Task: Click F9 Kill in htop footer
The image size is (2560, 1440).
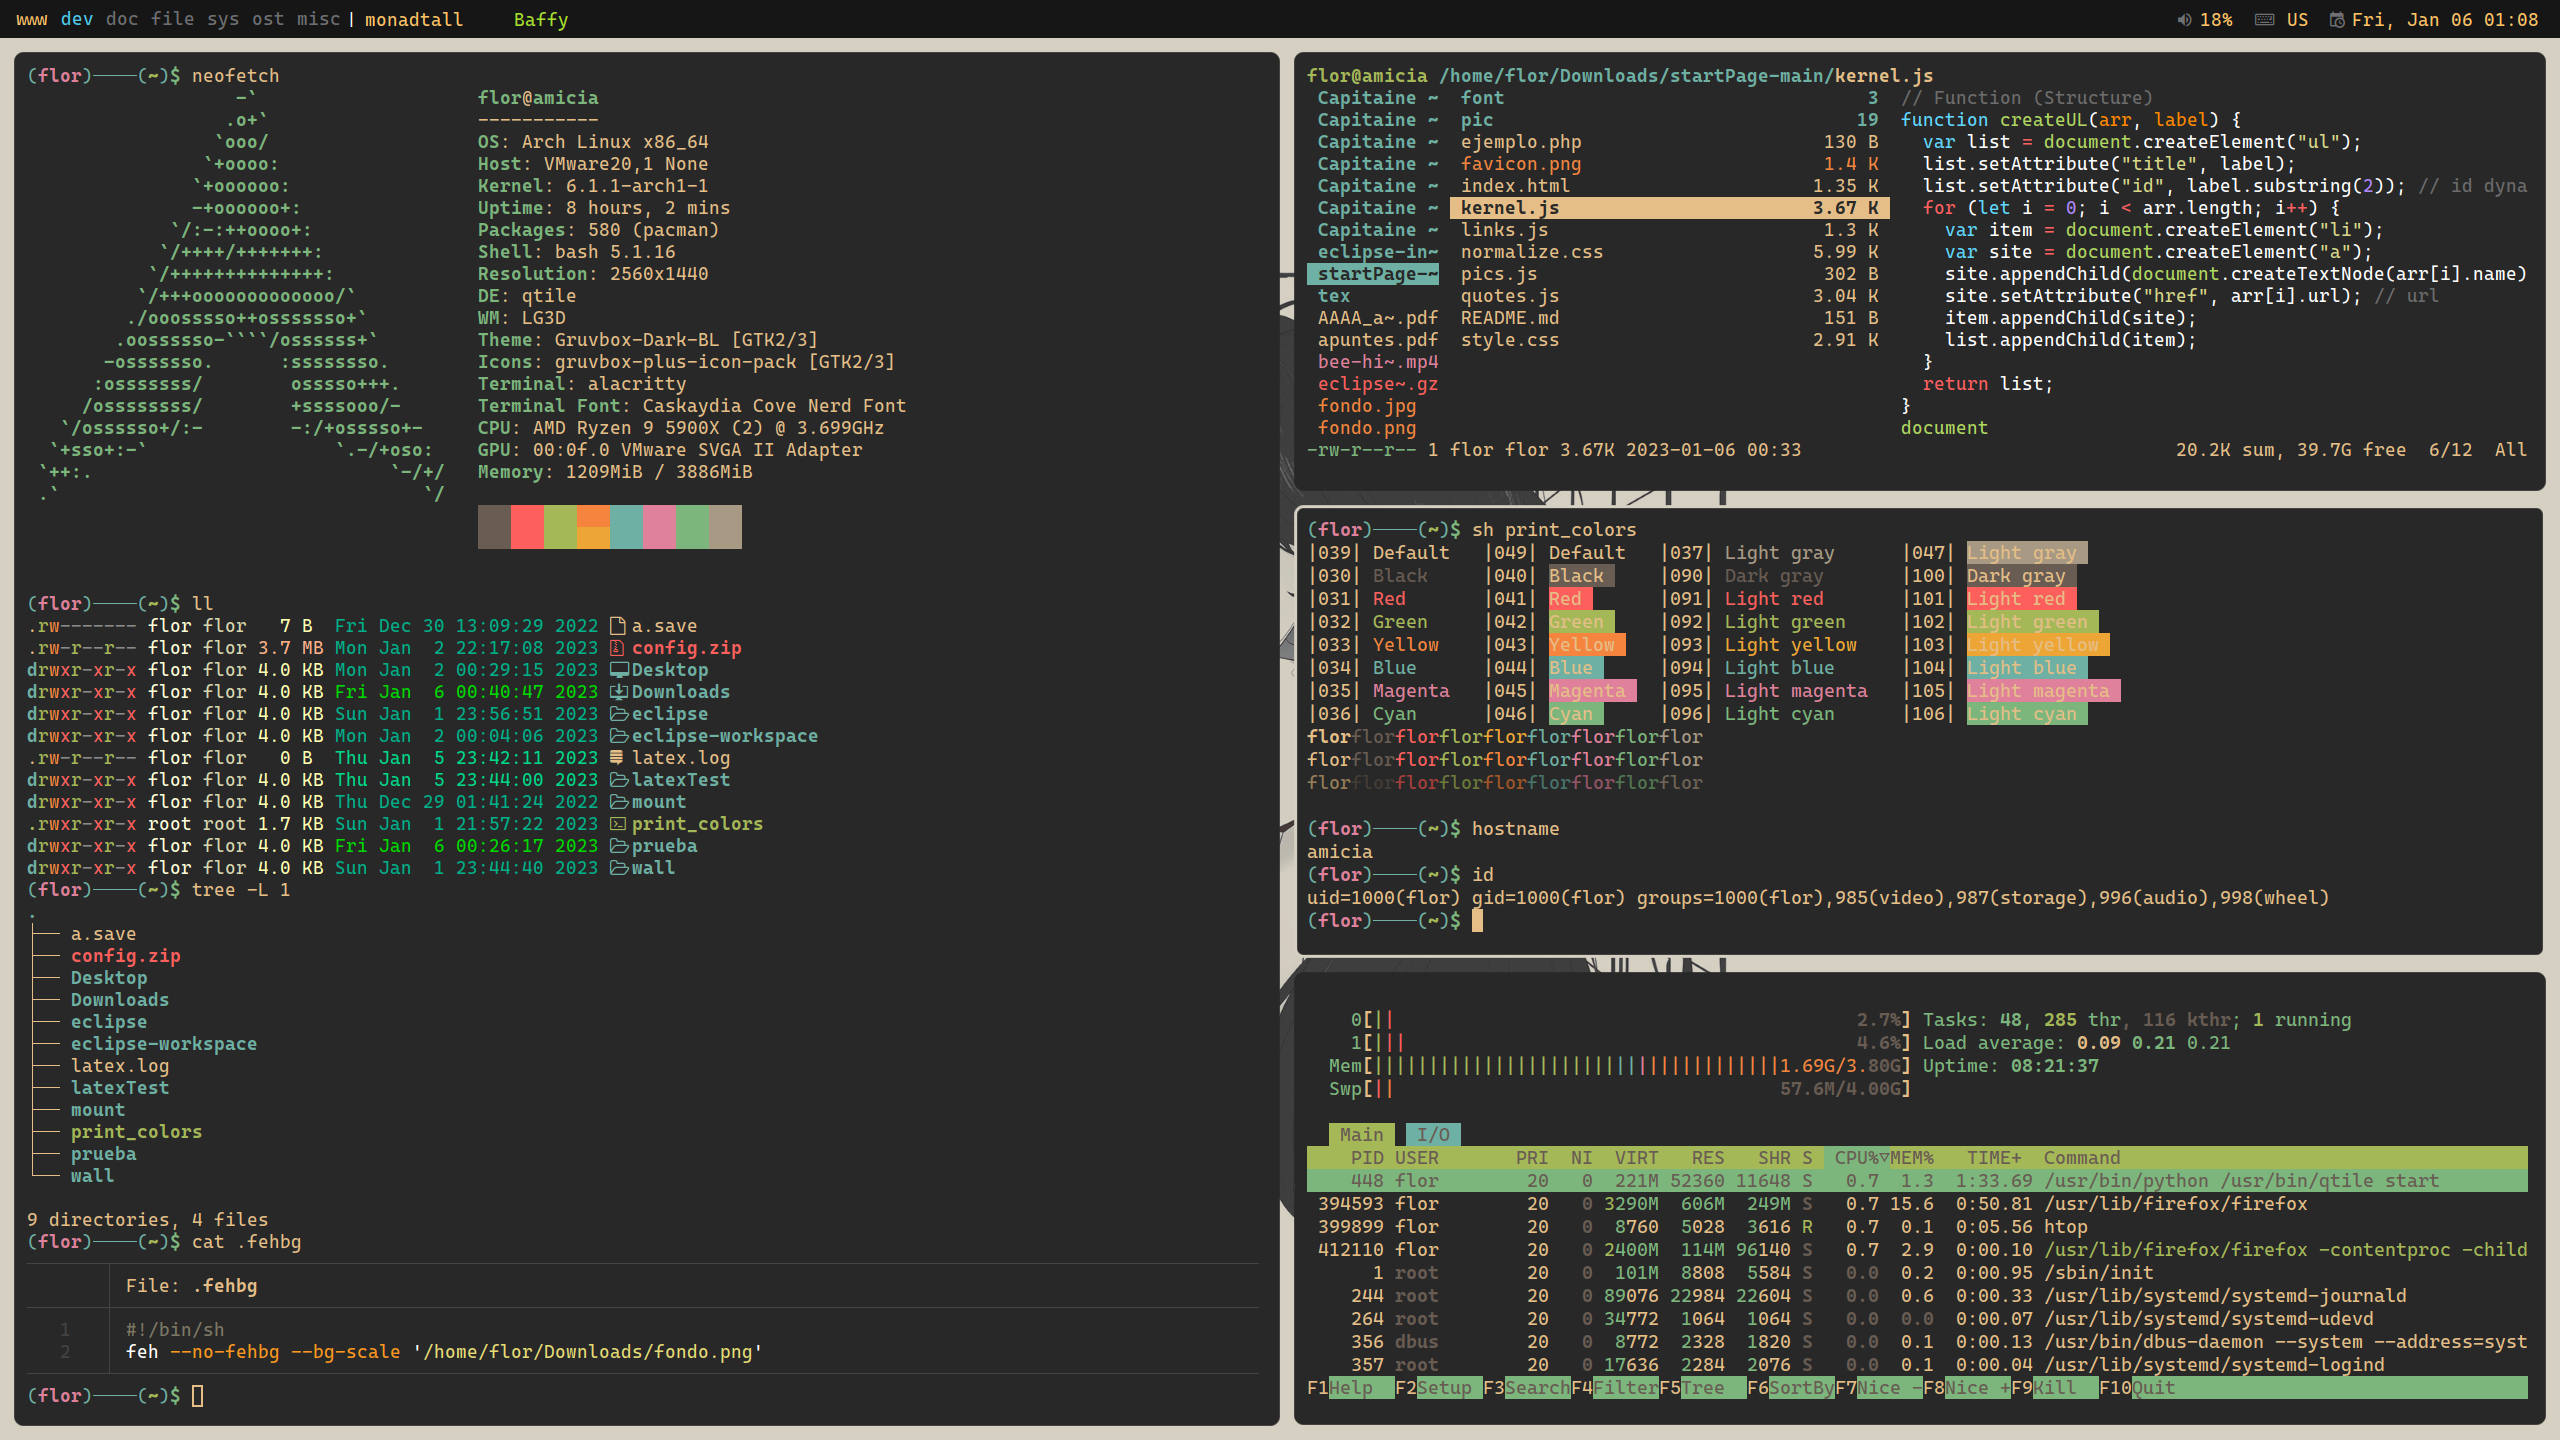Action: pos(2054,1388)
